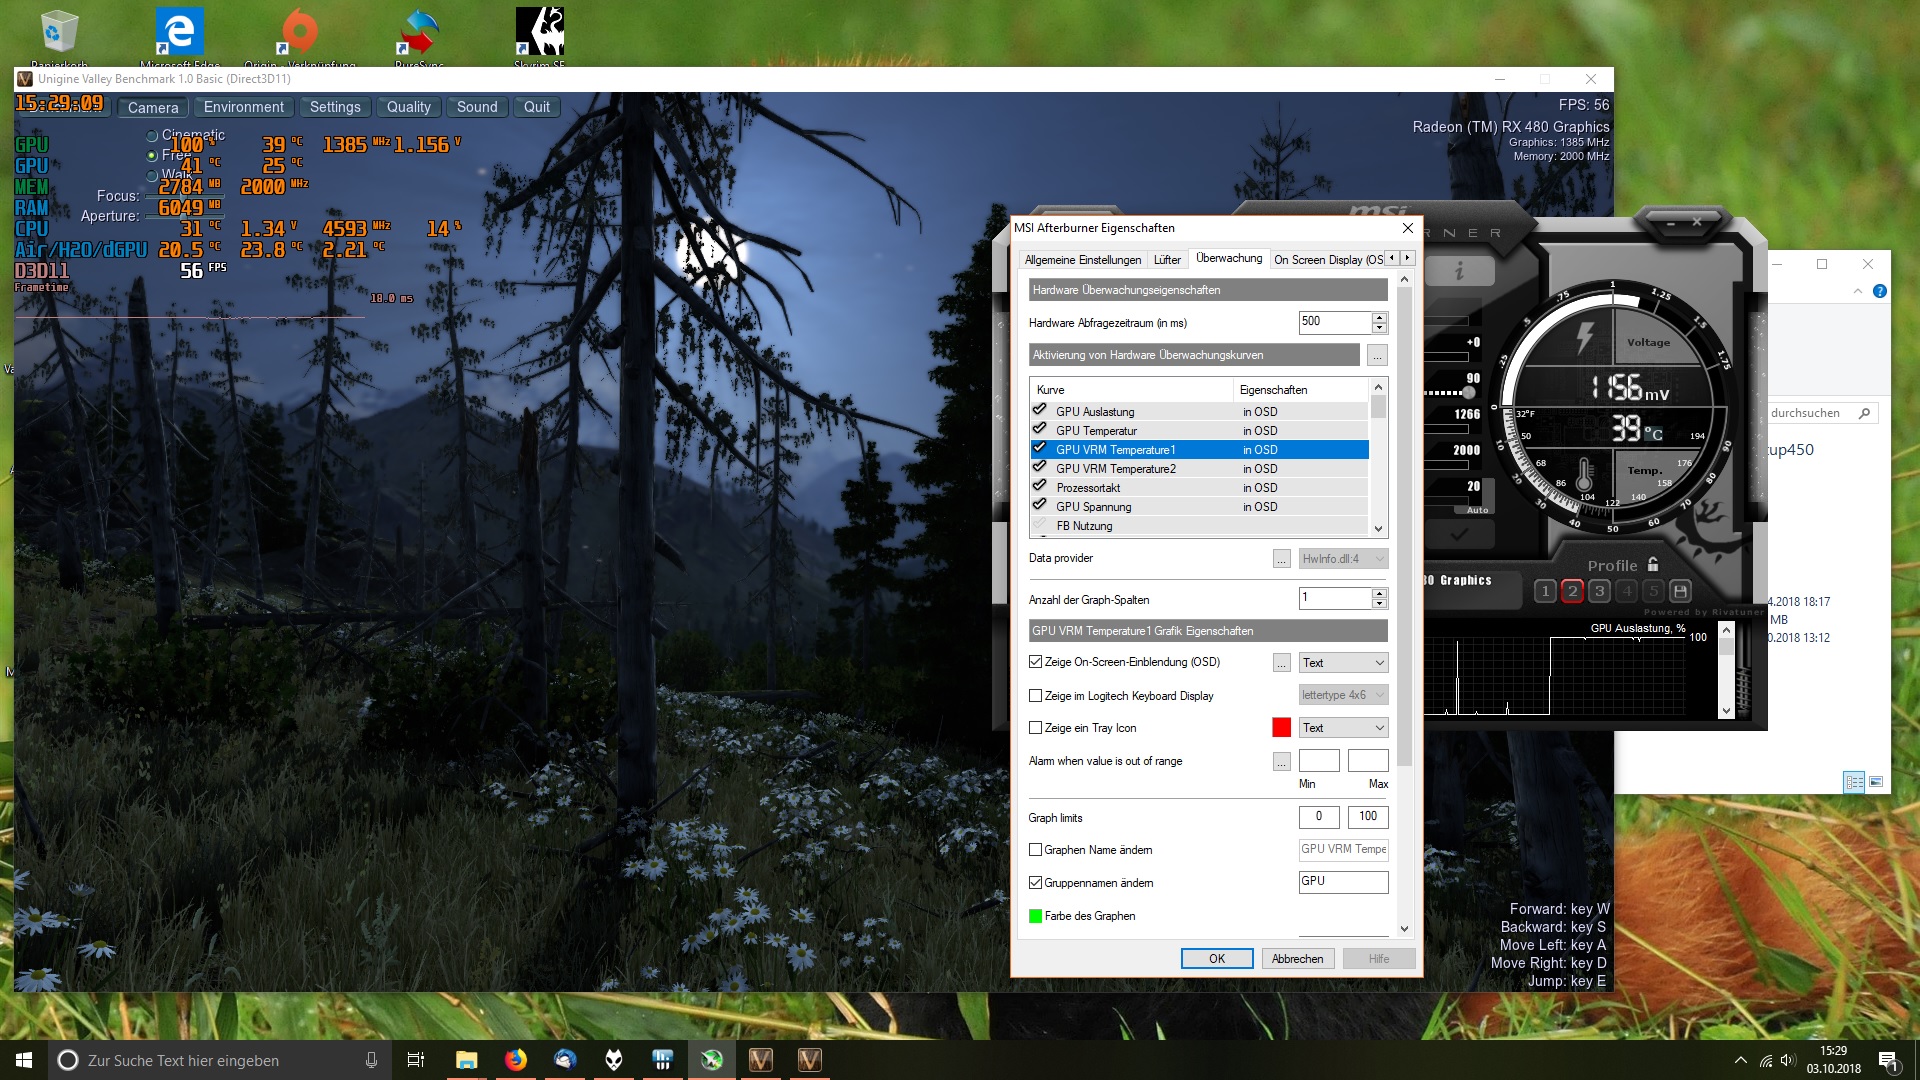The width and height of the screenshot is (1920, 1080).
Task: Enable Zeige ein Tray Icon checkbox
Action: pos(1036,728)
